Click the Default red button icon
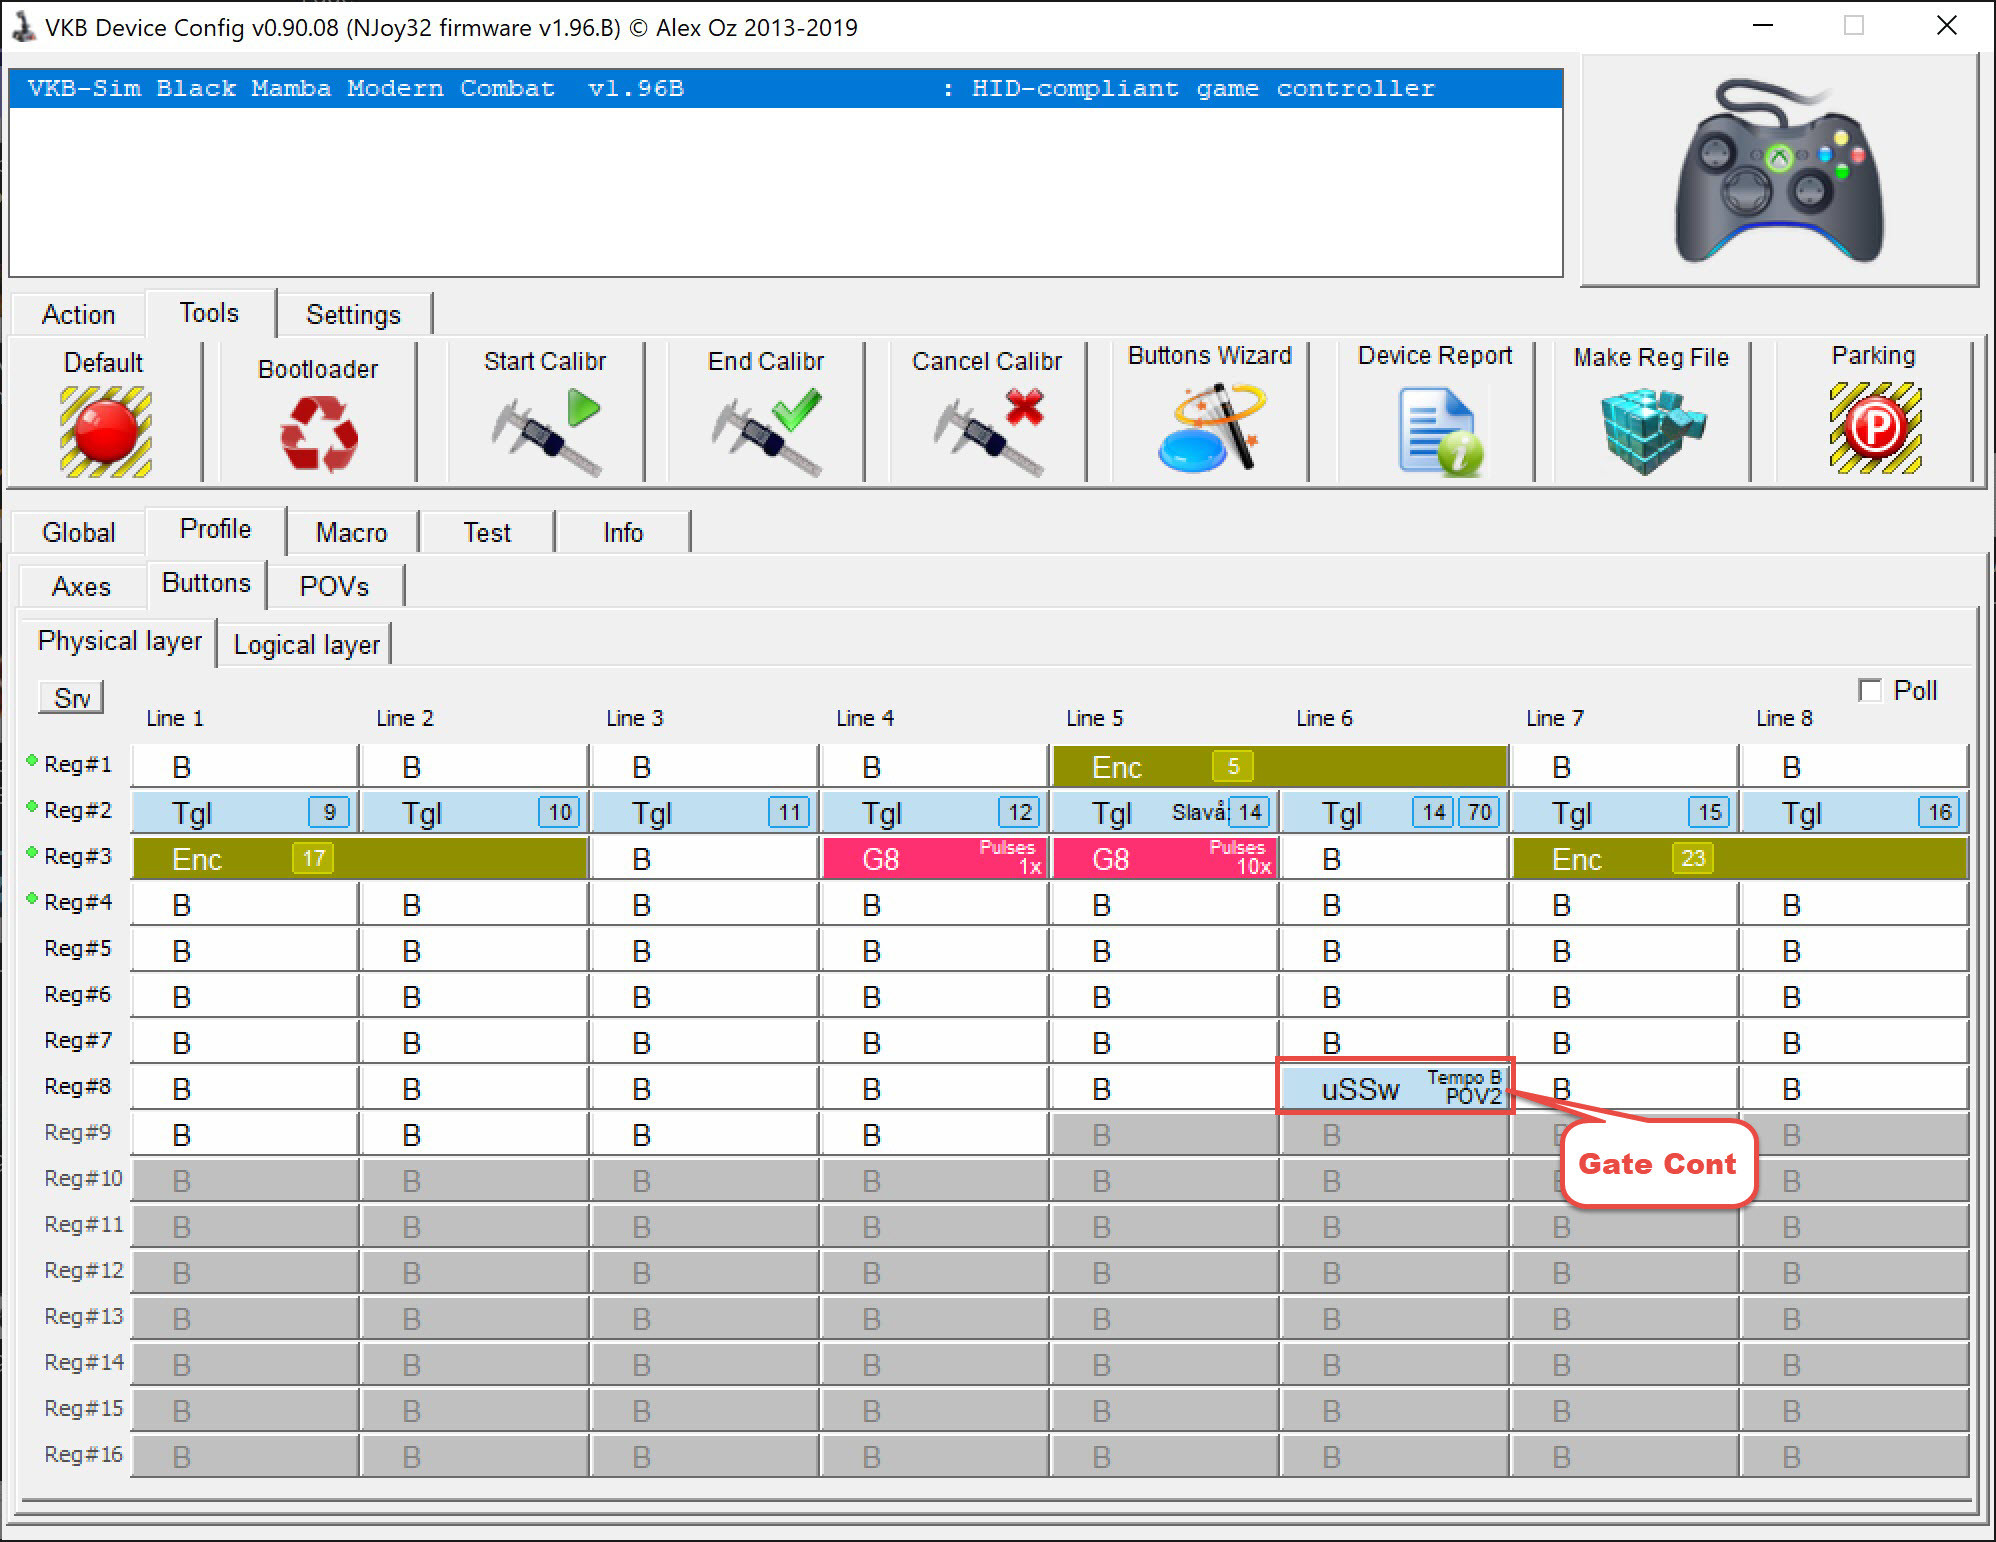Screen dimensions: 1996x1542 pyautogui.click(x=105, y=432)
